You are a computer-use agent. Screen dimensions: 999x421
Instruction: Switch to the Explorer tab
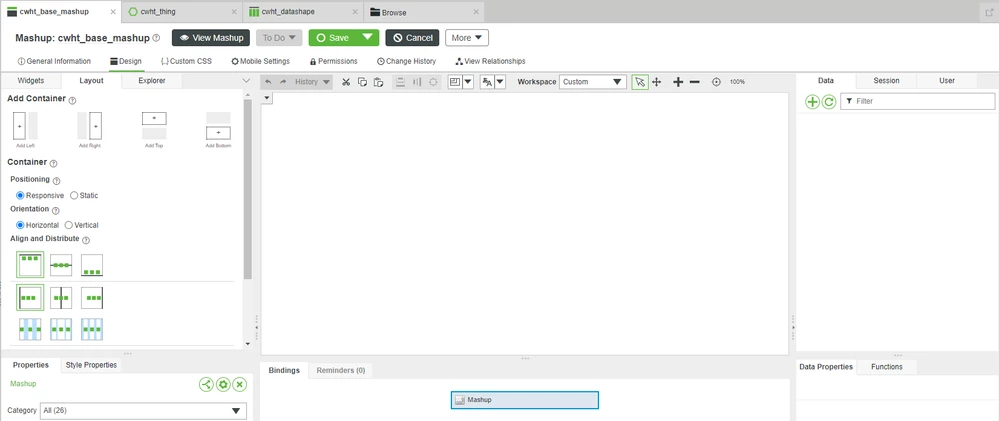152,81
